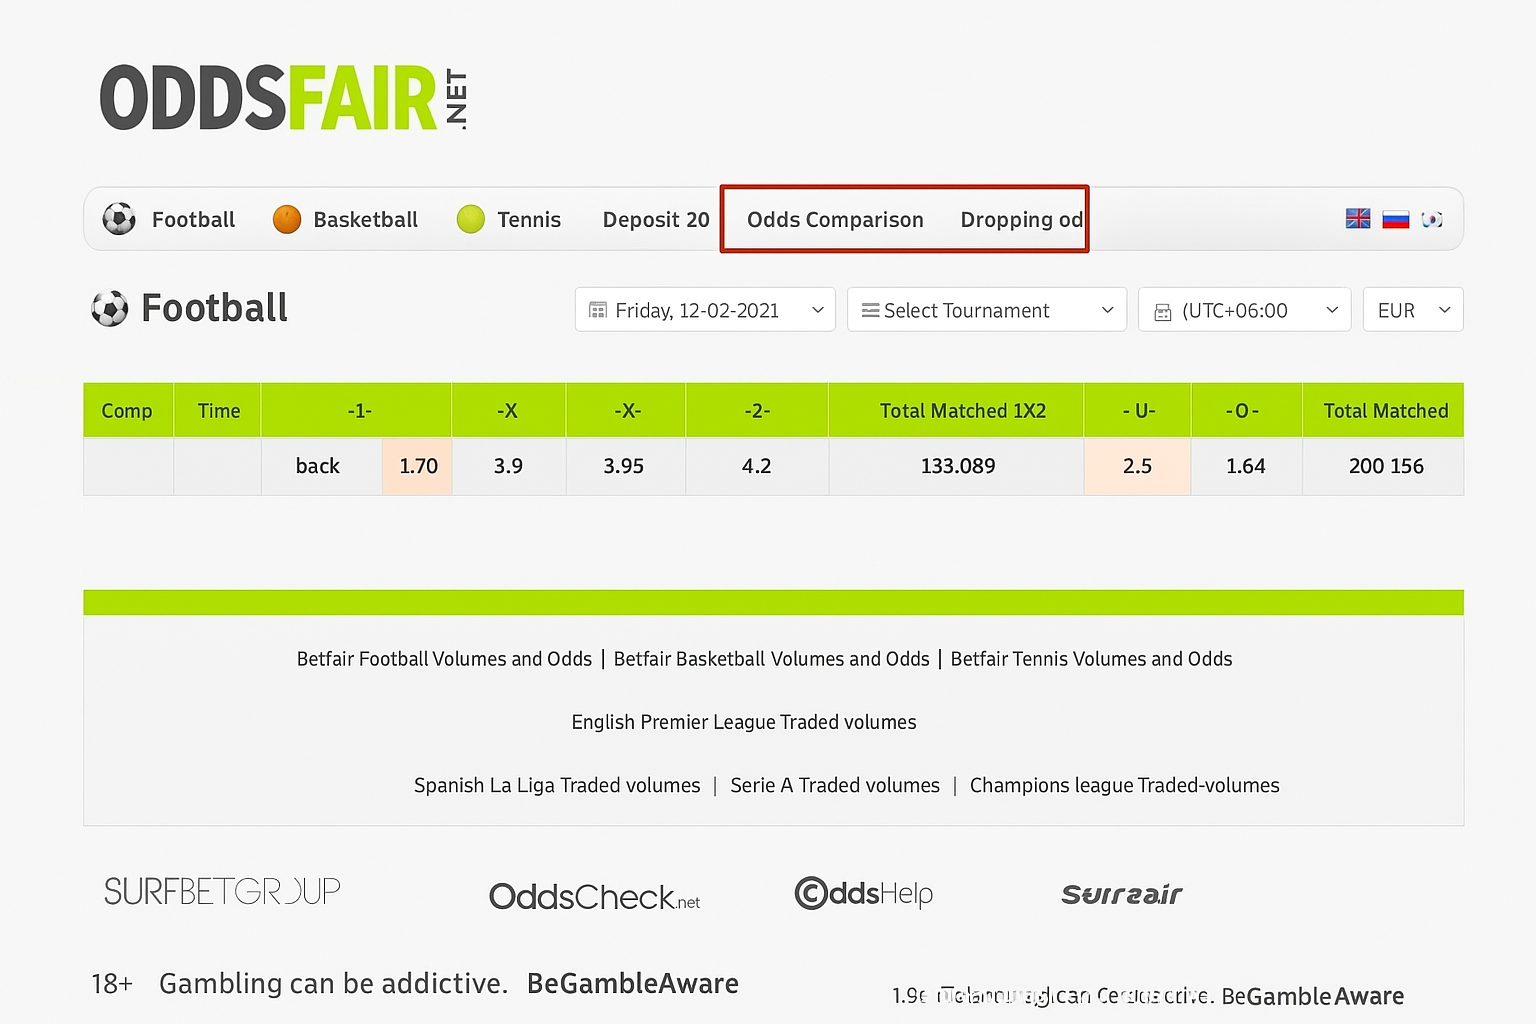Click the calendar icon in the date selector
1536x1024 pixels.
[x=600, y=310]
